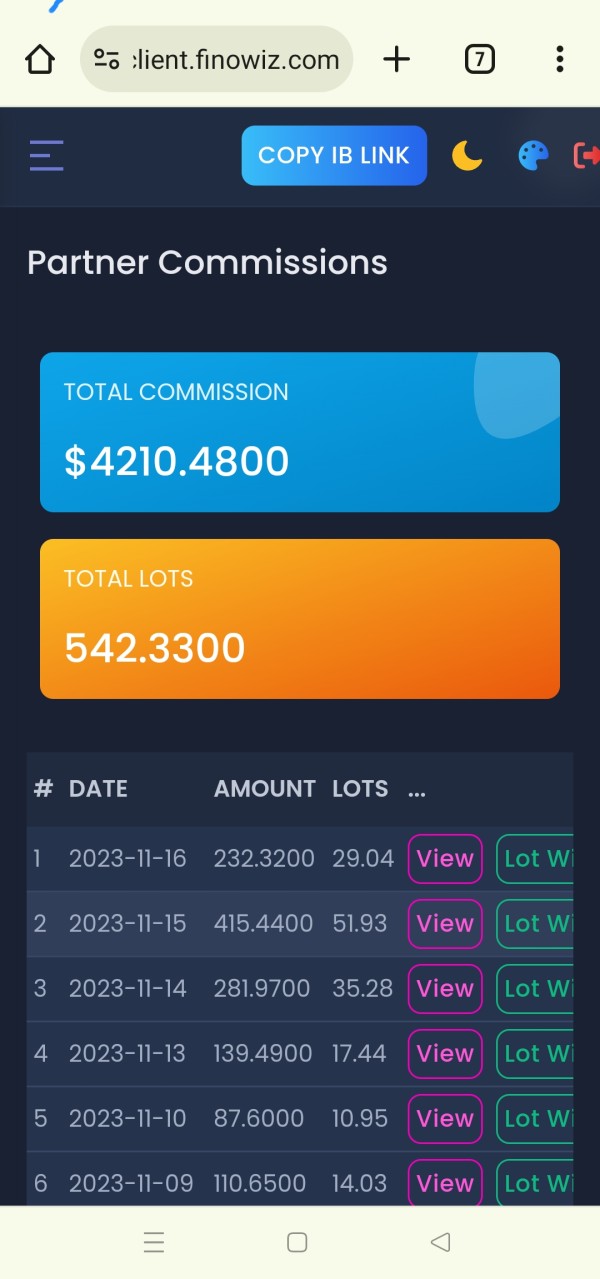Tap Android recent apps menu button
This screenshot has width=600, height=1279.
(154, 1243)
